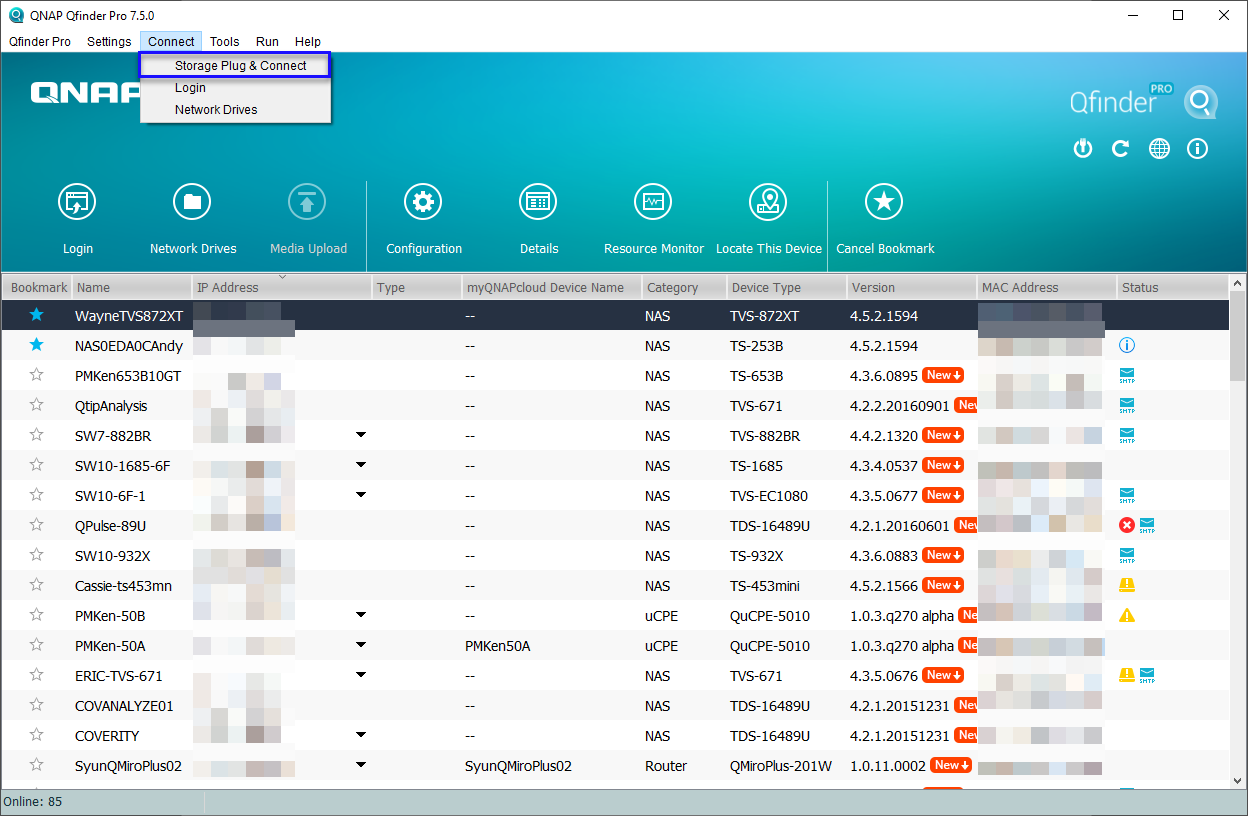Open the Qfinder Pro menu
The image size is (1248, 816).
[x=40, y=42]
